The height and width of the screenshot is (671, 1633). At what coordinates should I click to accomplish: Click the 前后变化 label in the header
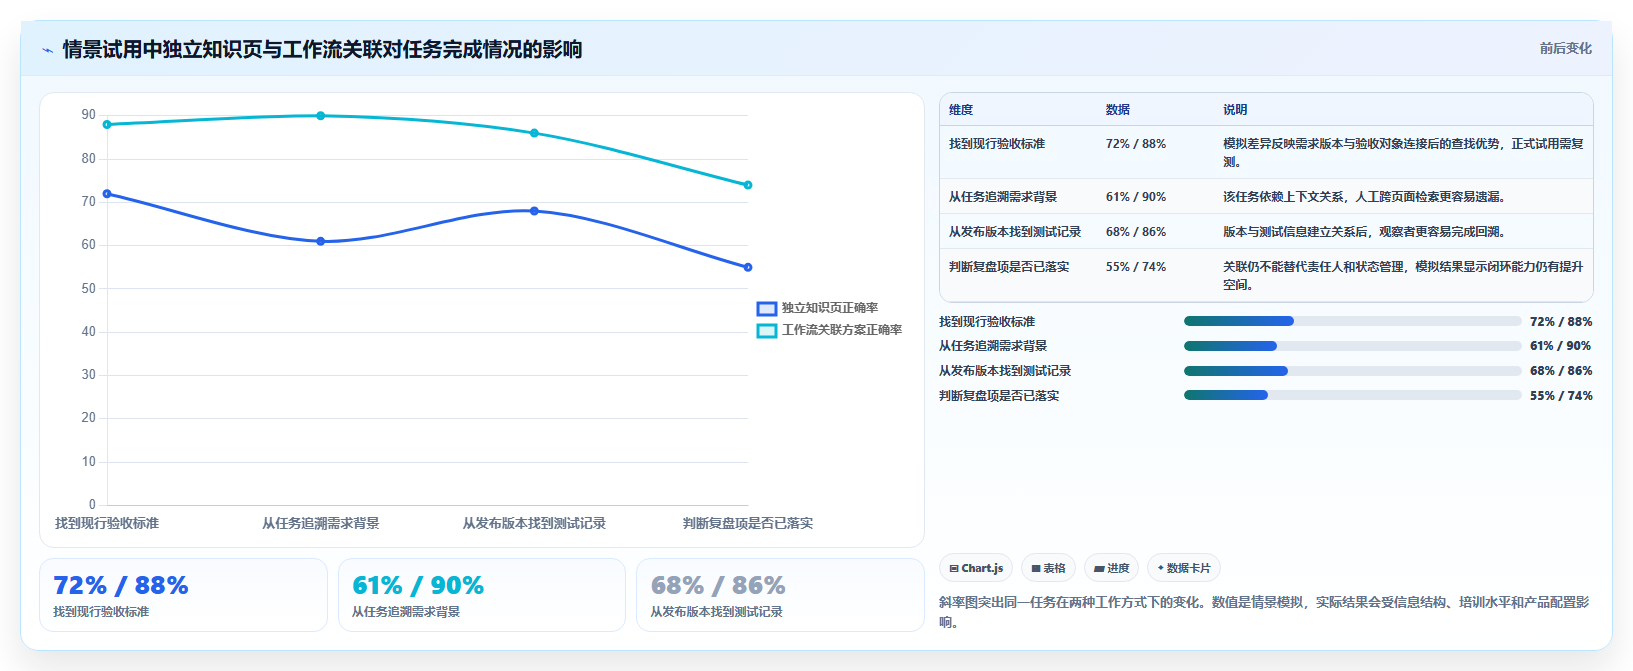(x=1565, y=48)
